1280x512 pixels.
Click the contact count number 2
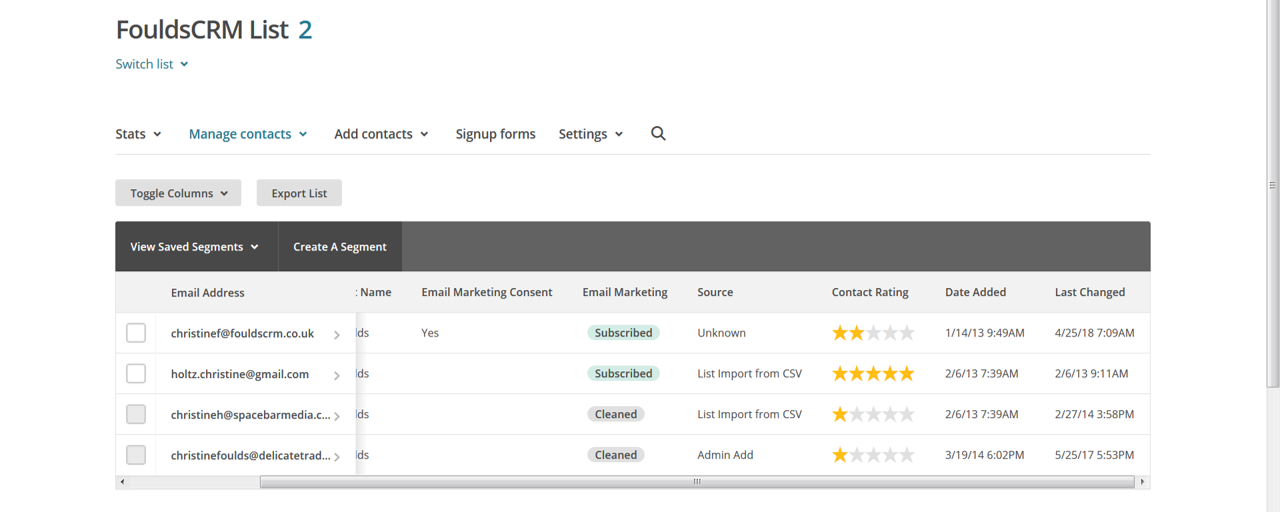[305, 30]
